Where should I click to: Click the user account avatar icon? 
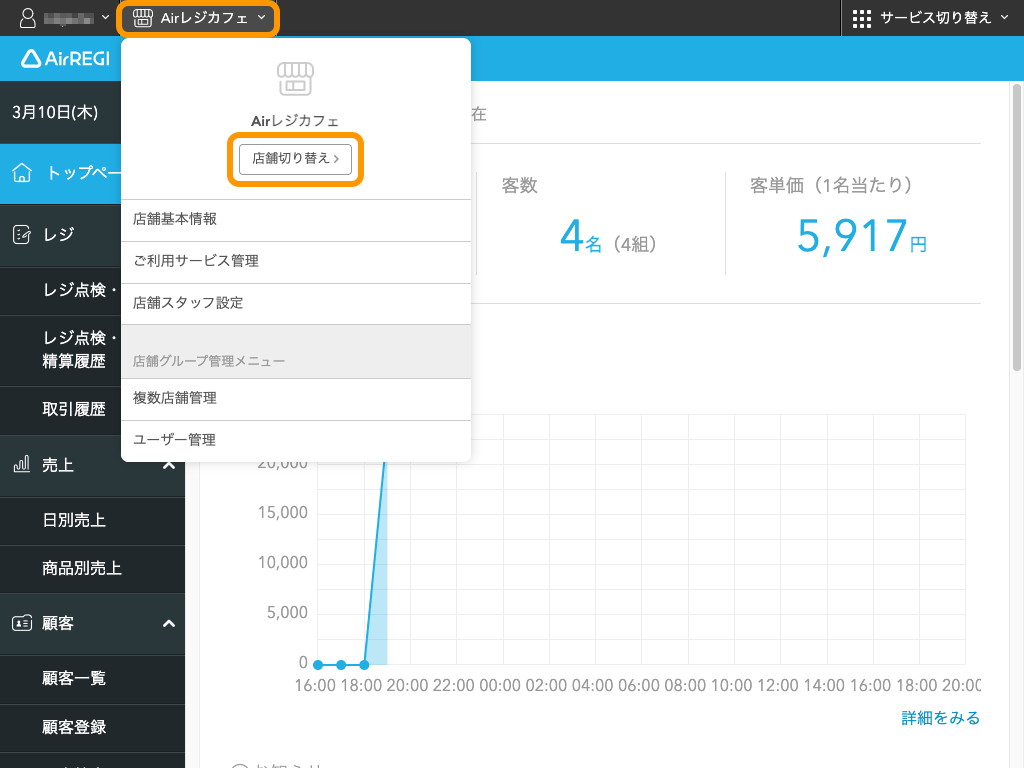coord(27,18)
